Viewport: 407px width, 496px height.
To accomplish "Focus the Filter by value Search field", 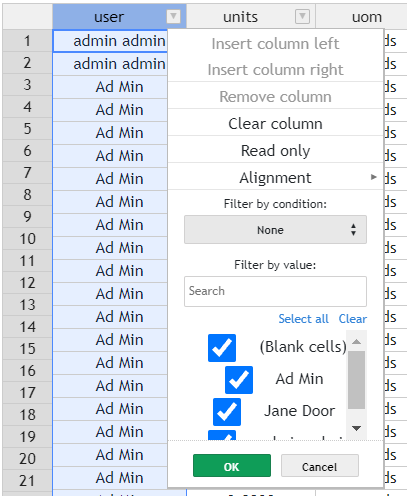I will point(275,291).
